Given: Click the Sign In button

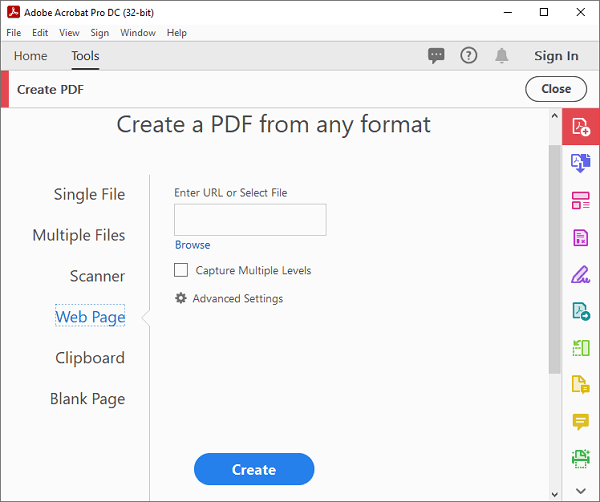Looking at the screenshot, I should coord(556,56).
